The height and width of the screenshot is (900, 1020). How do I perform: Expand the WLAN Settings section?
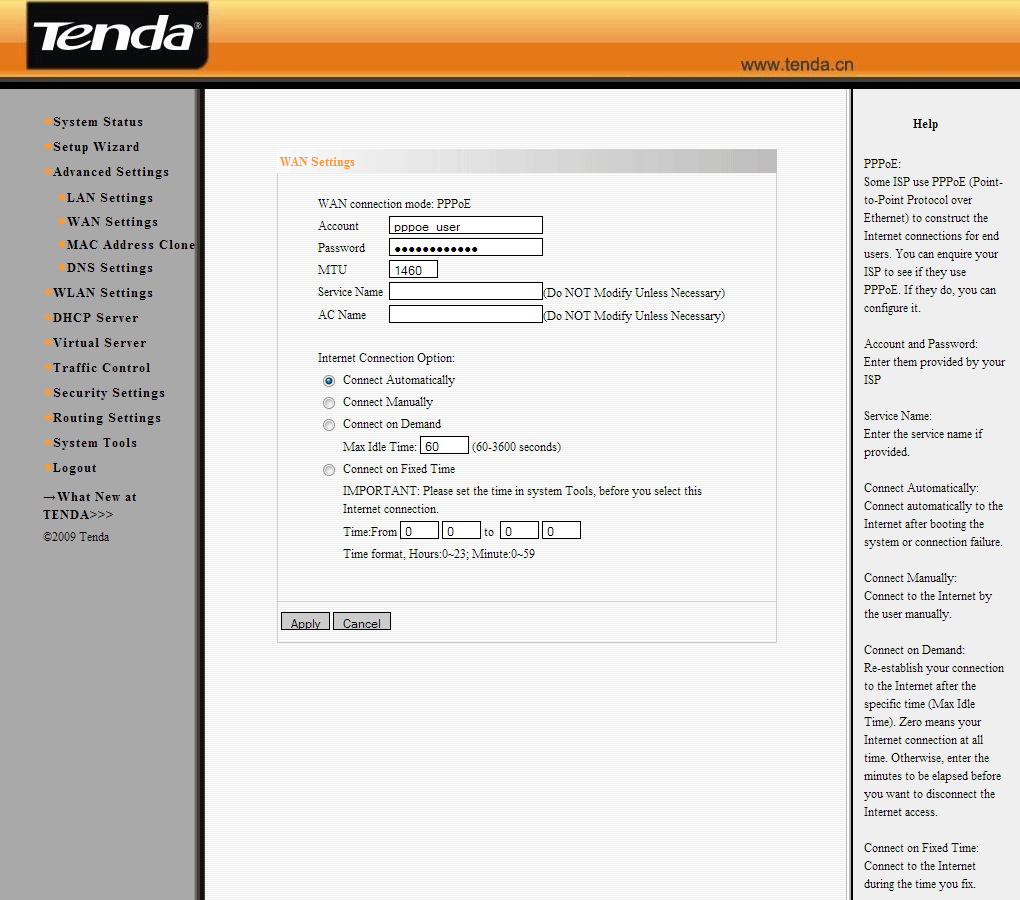(102, 293)
